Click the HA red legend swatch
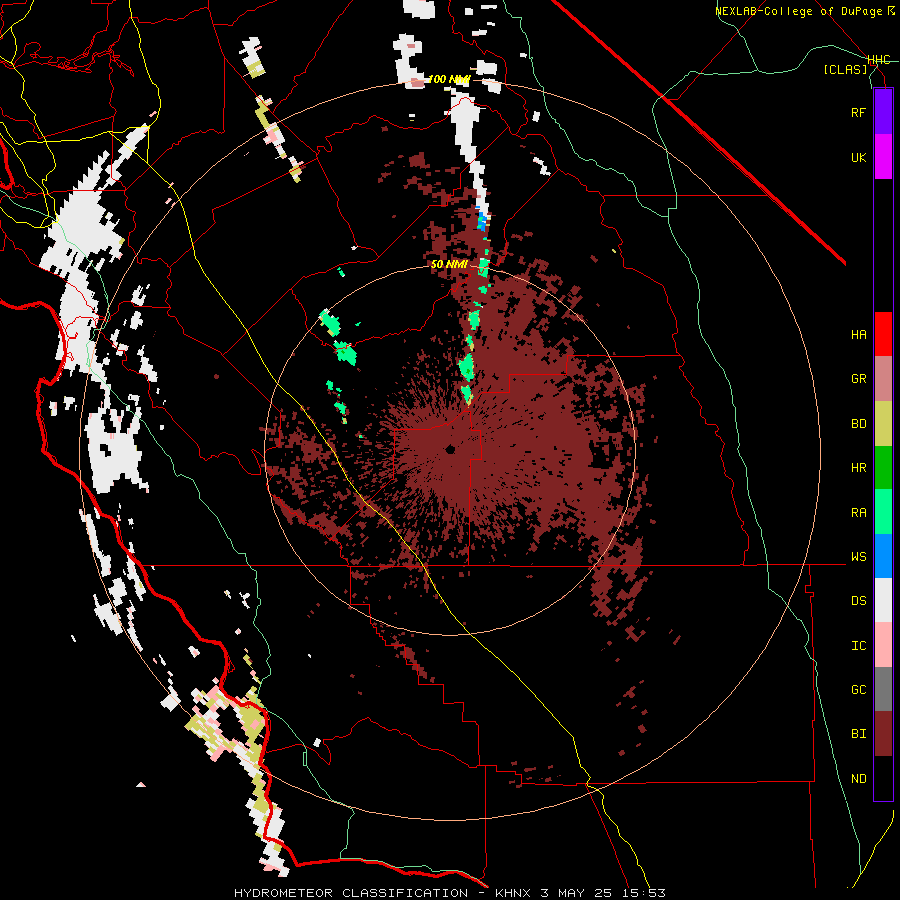This screenshot has width=900, height=900. (883, 334)
